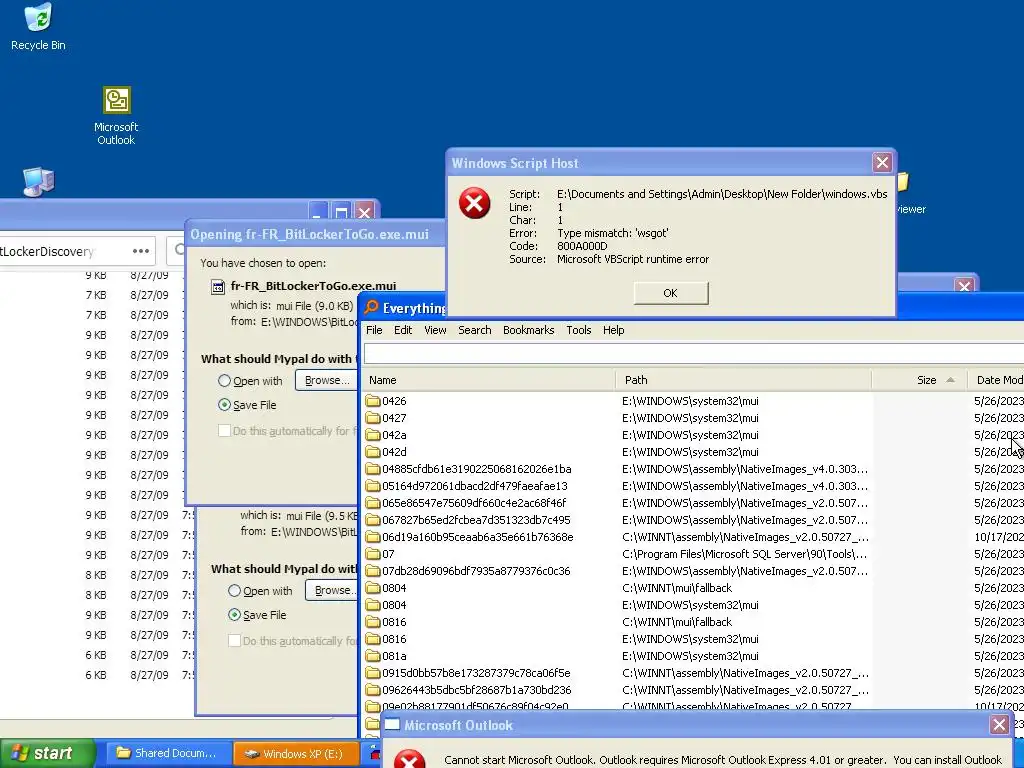Sort by the Date Modified column header
The width and height of the screenshot is (1024, 768).
click(x=997, y=380)
